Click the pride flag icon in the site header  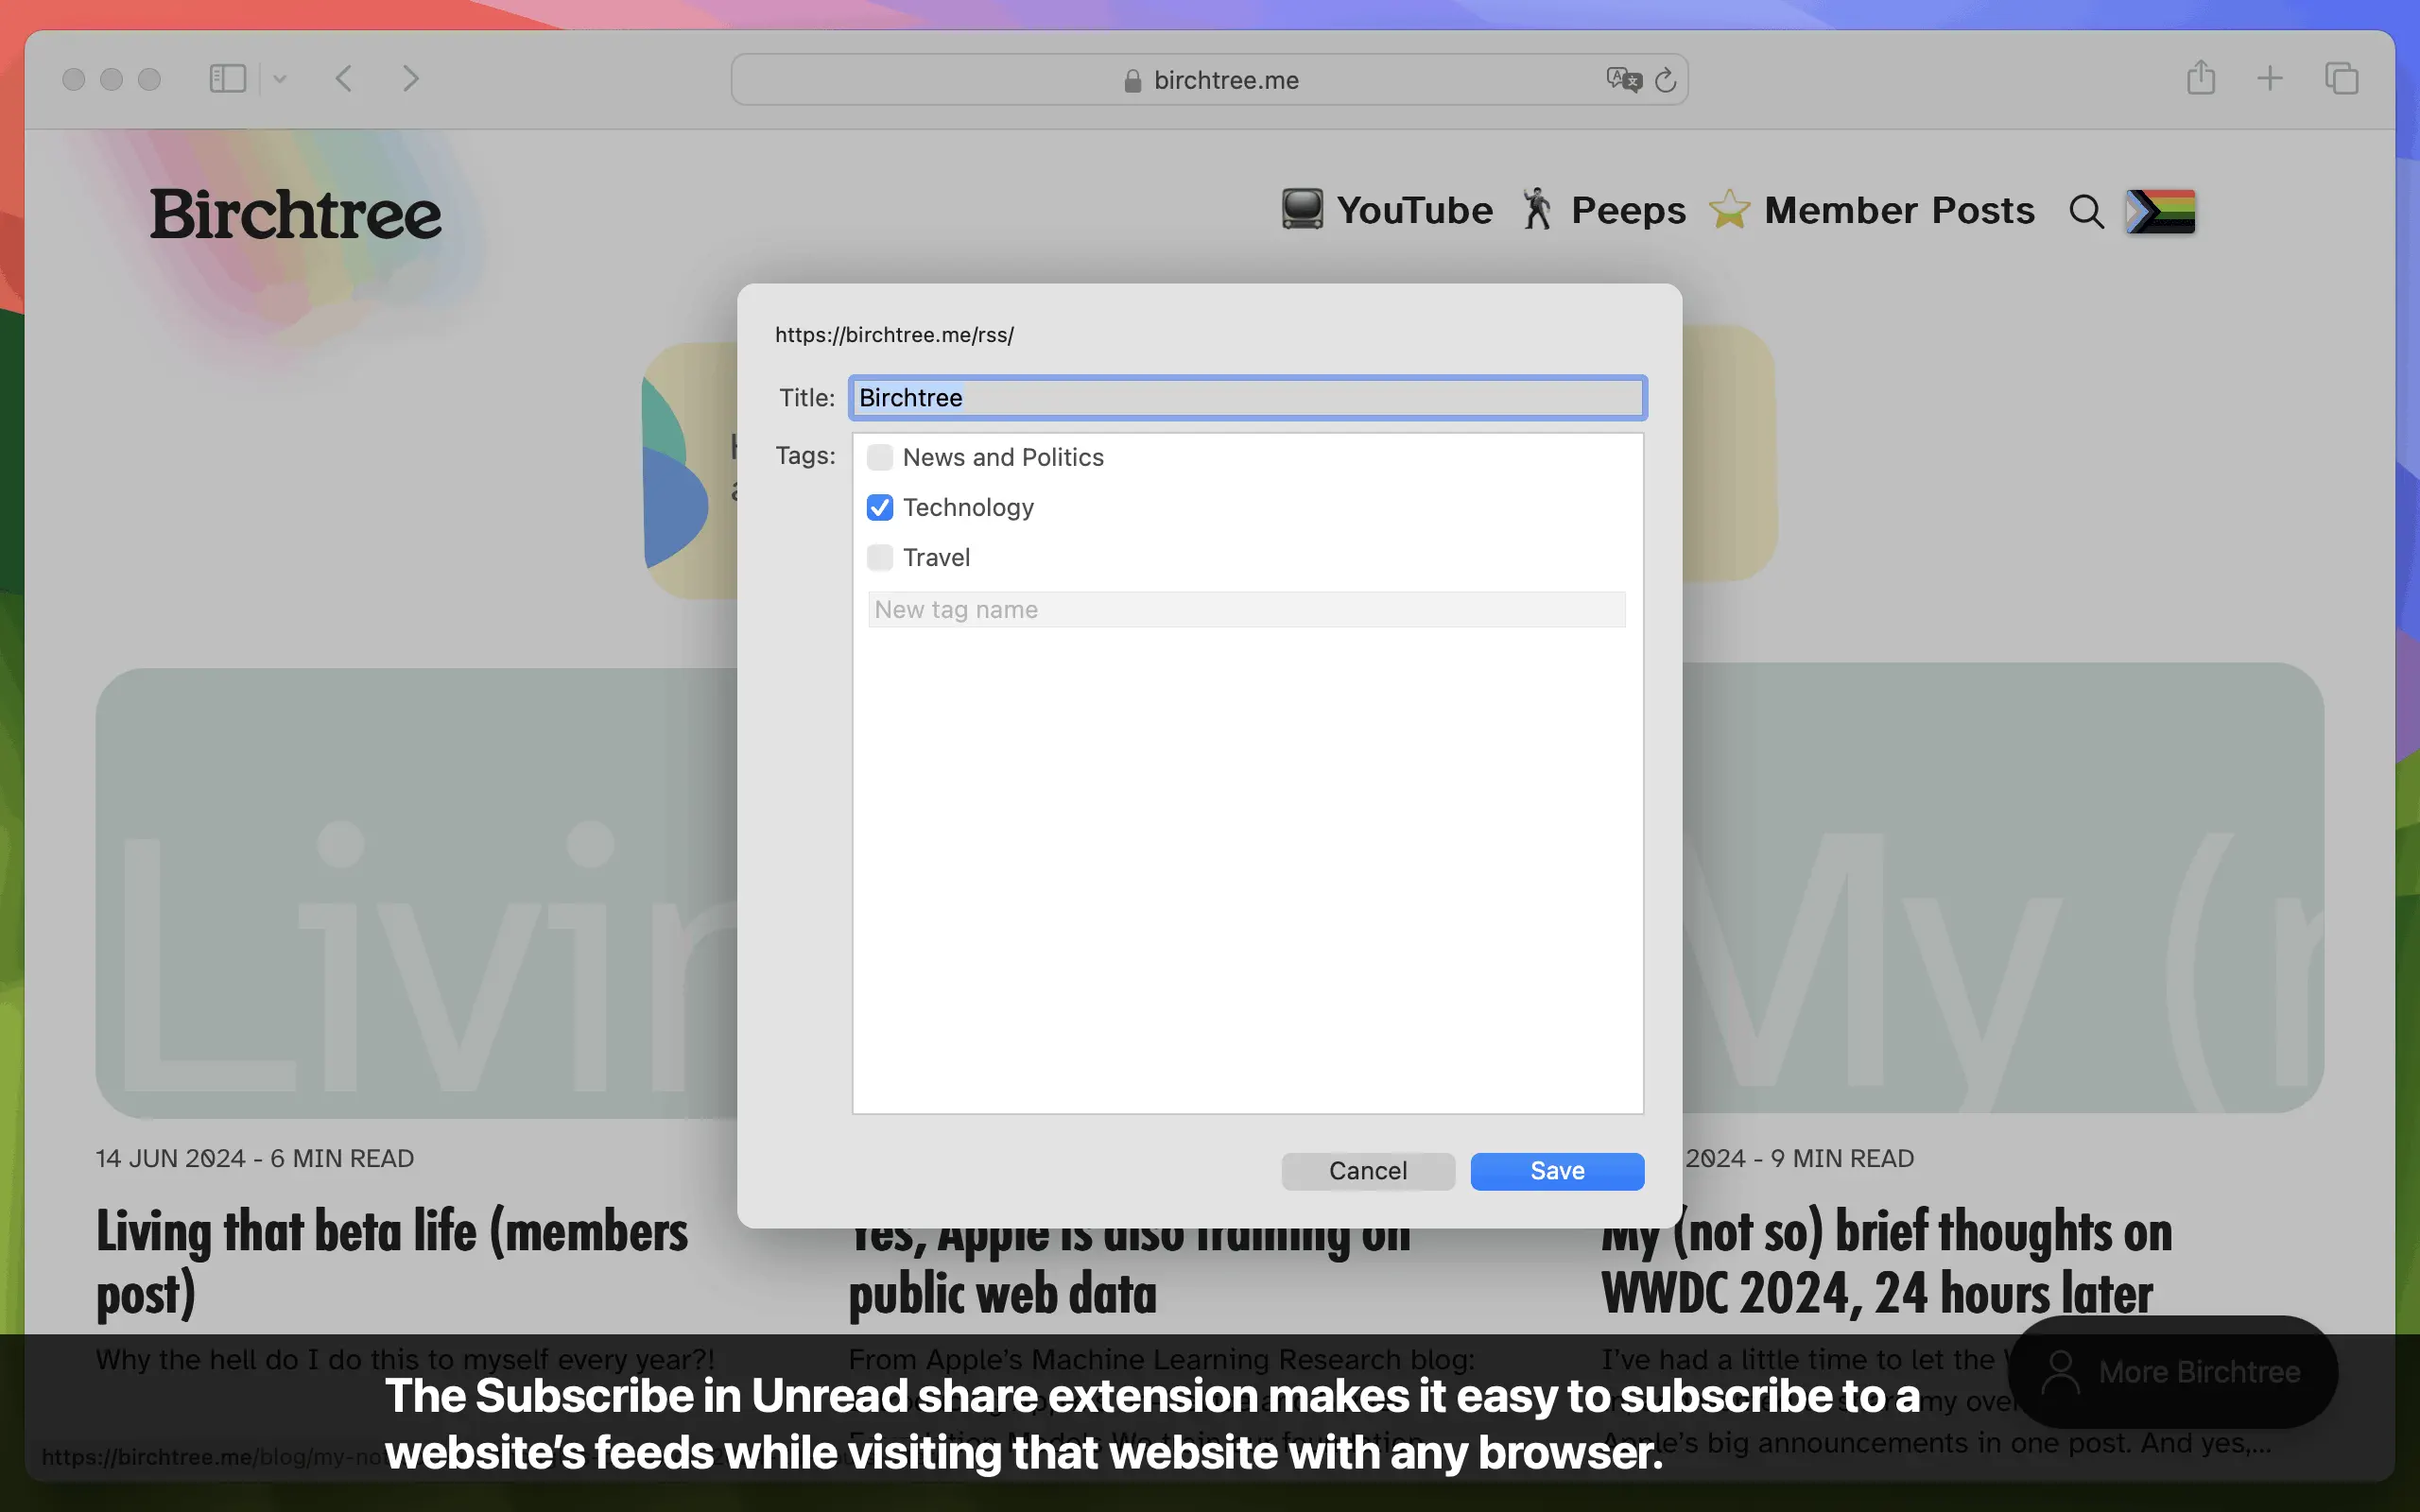tap(2160, 211)
